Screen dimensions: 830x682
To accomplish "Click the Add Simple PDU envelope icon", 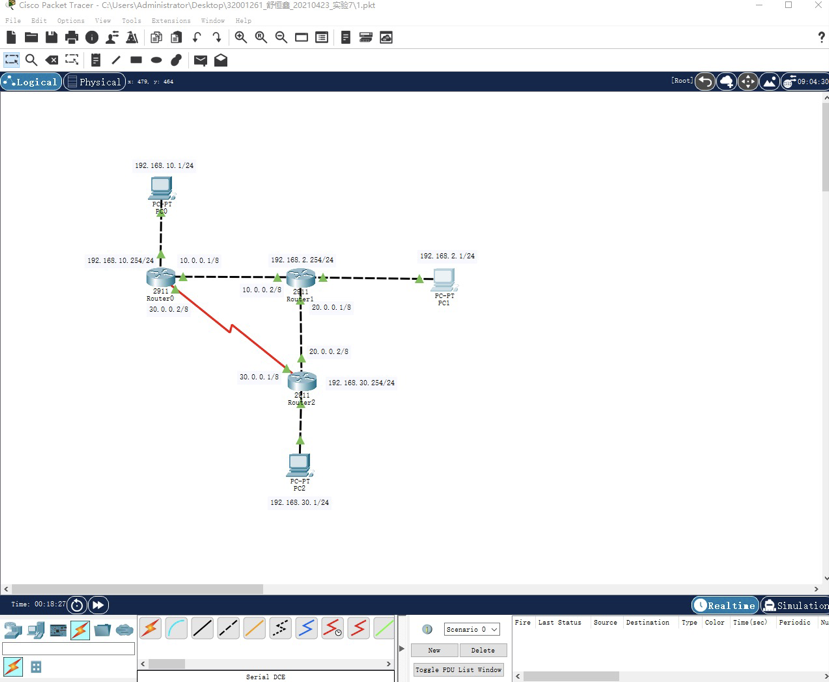I will pyautogui.click(x=200, y=60).
